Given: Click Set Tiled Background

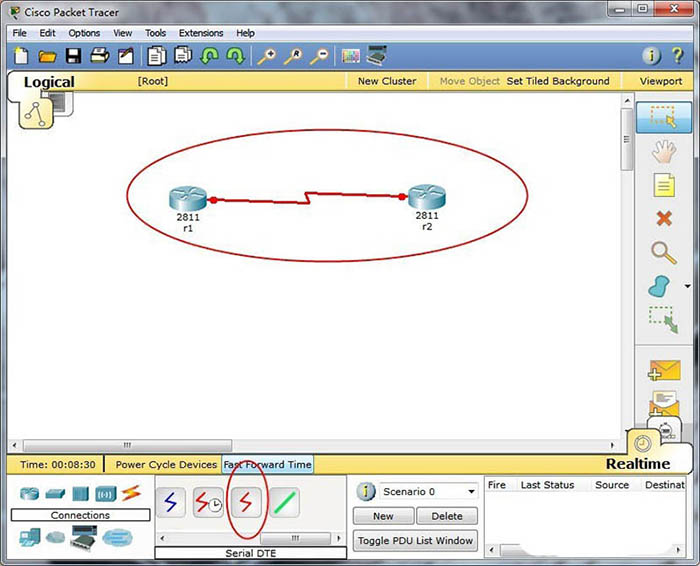Looking at the screenshot, I should tap(558, 81).
